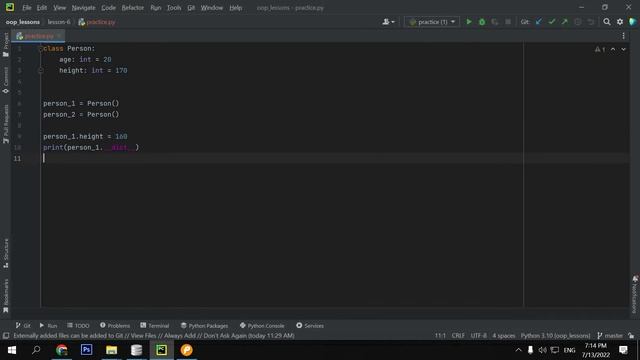Click the 11:1 line column indicator
Image resolution: width=640 pixels, height=360 pixels.
point(440,336)
